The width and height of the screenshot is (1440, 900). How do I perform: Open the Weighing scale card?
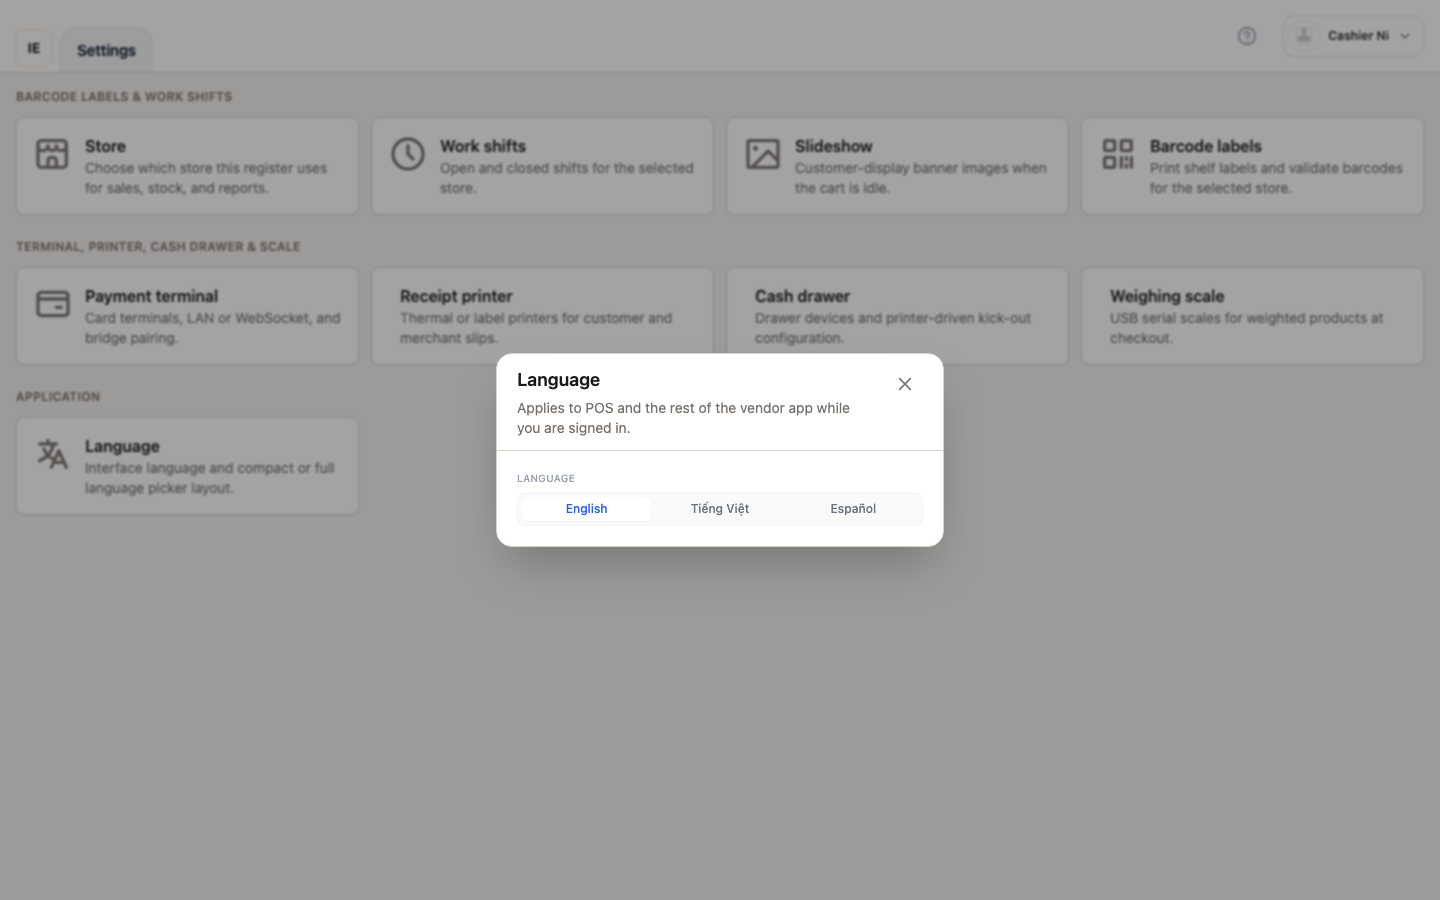tap(1252, 316)
